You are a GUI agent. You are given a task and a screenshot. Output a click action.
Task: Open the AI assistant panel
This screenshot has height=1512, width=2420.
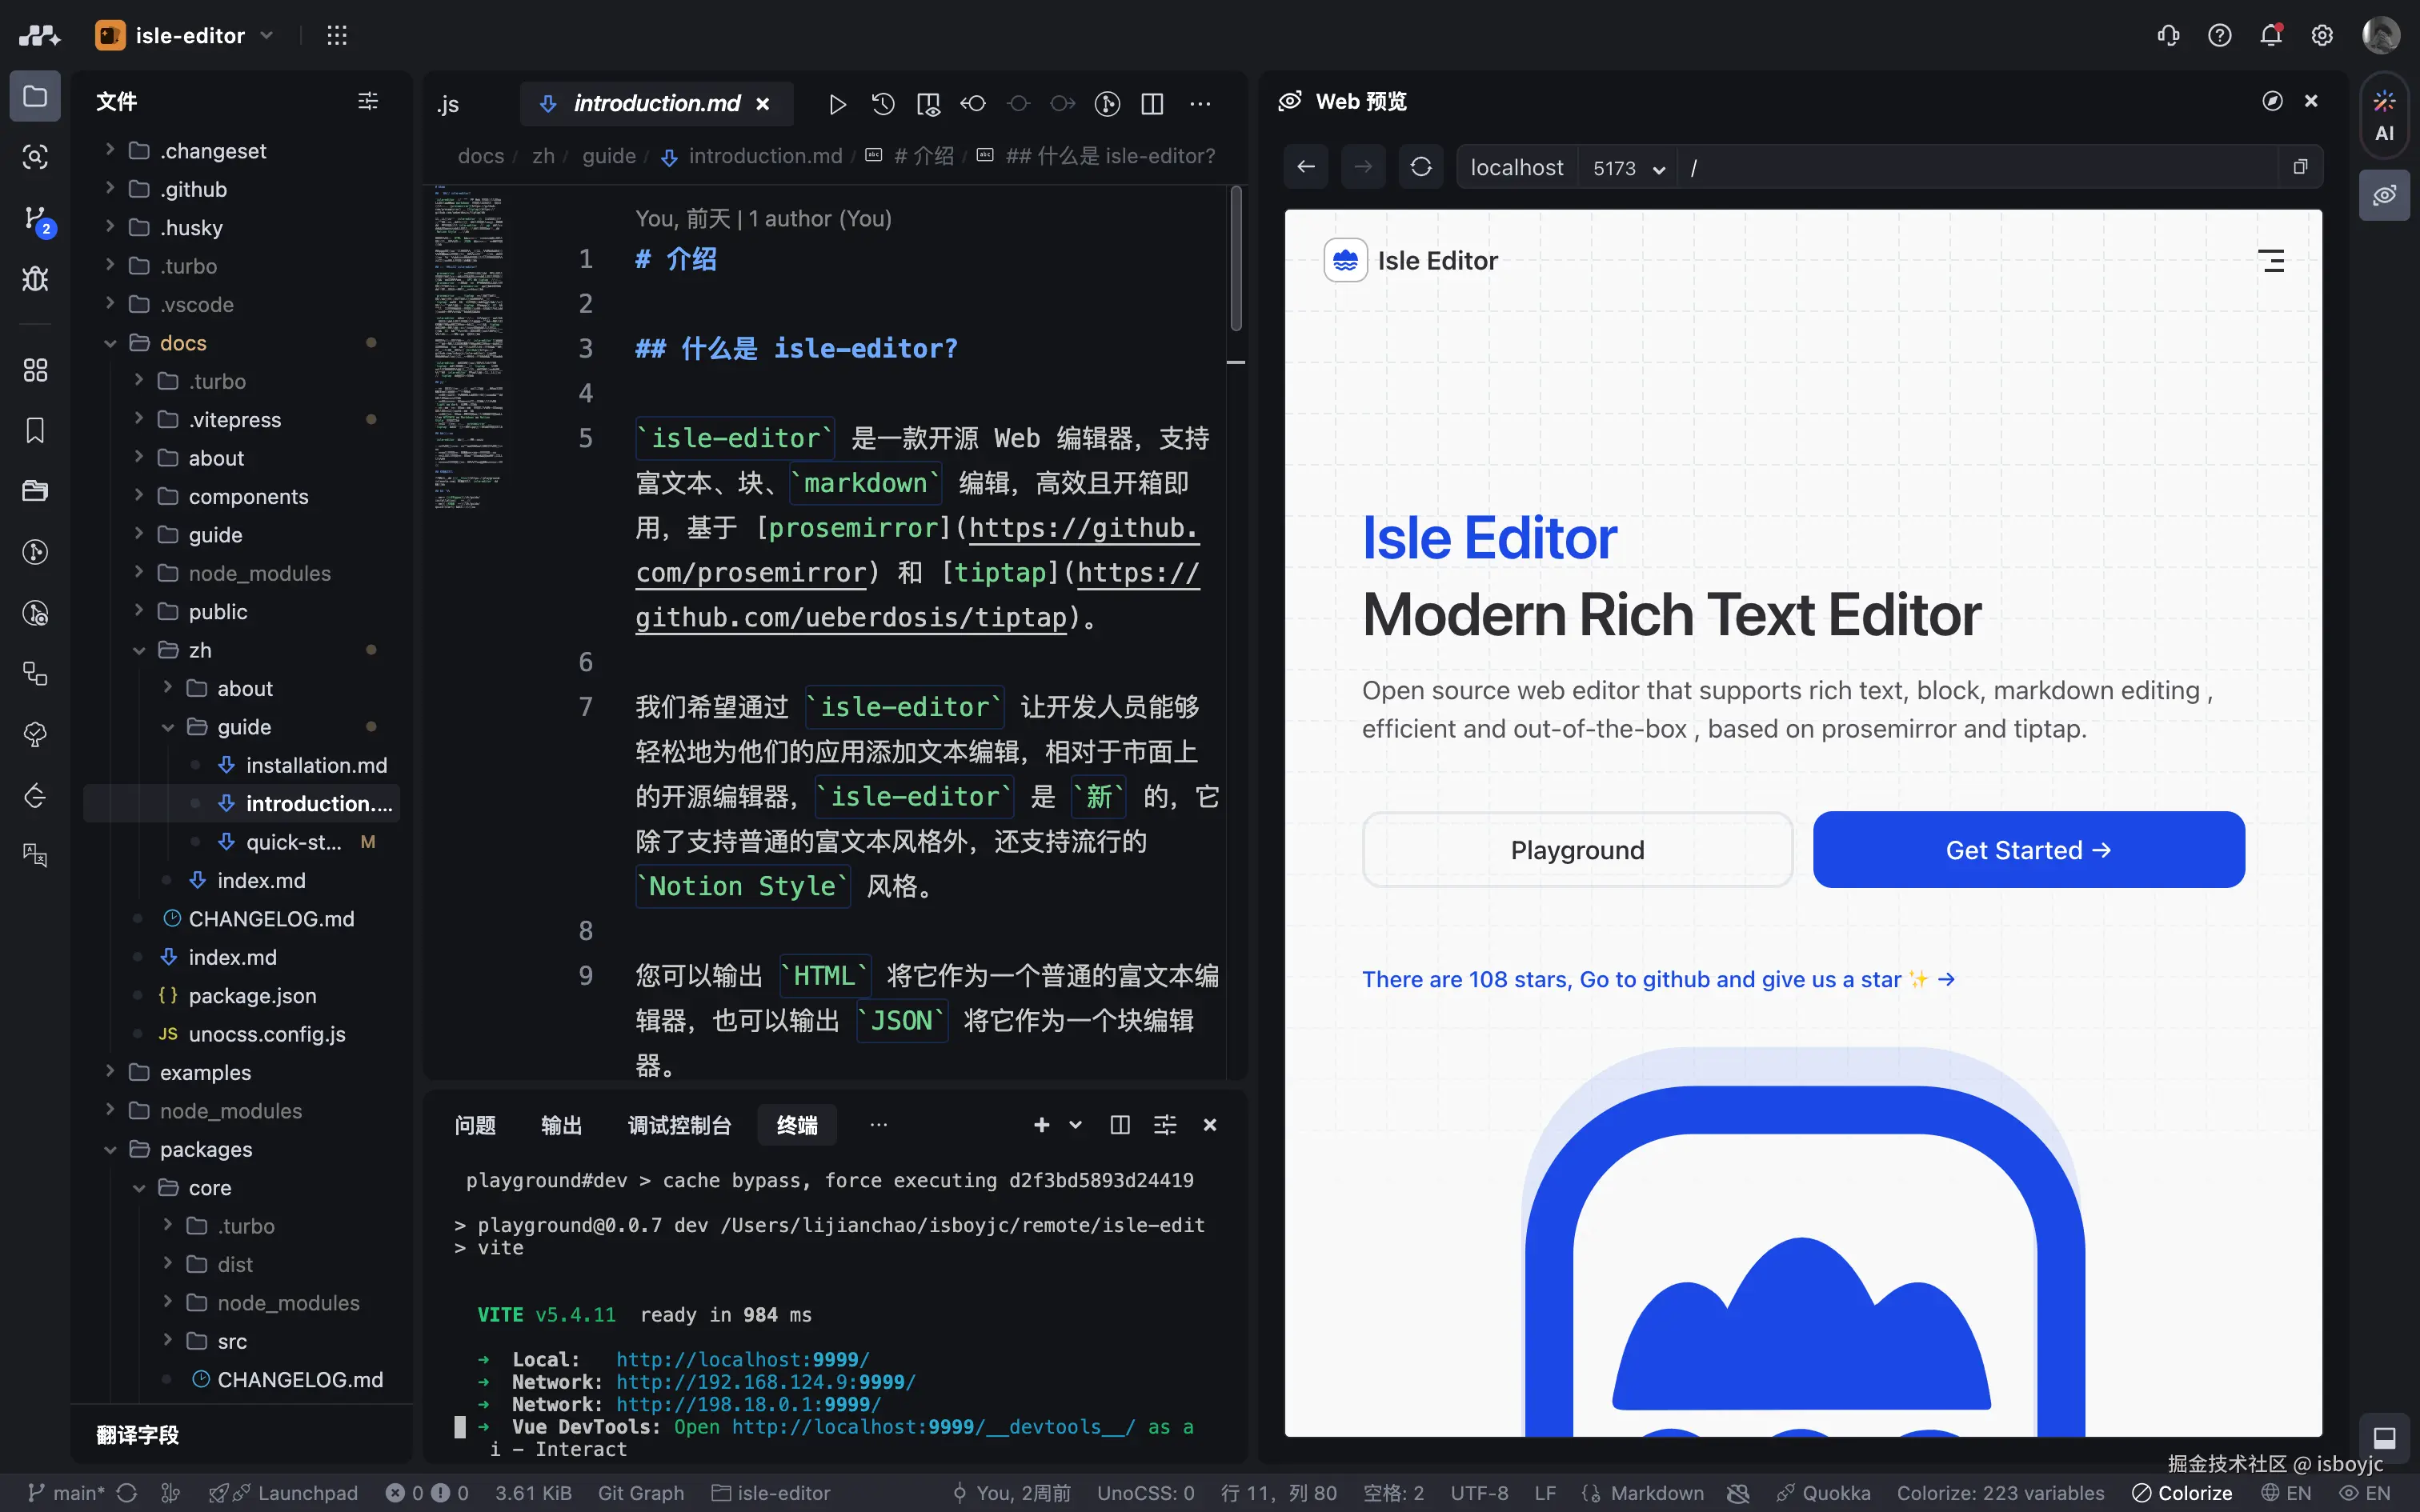[2384, 117]
